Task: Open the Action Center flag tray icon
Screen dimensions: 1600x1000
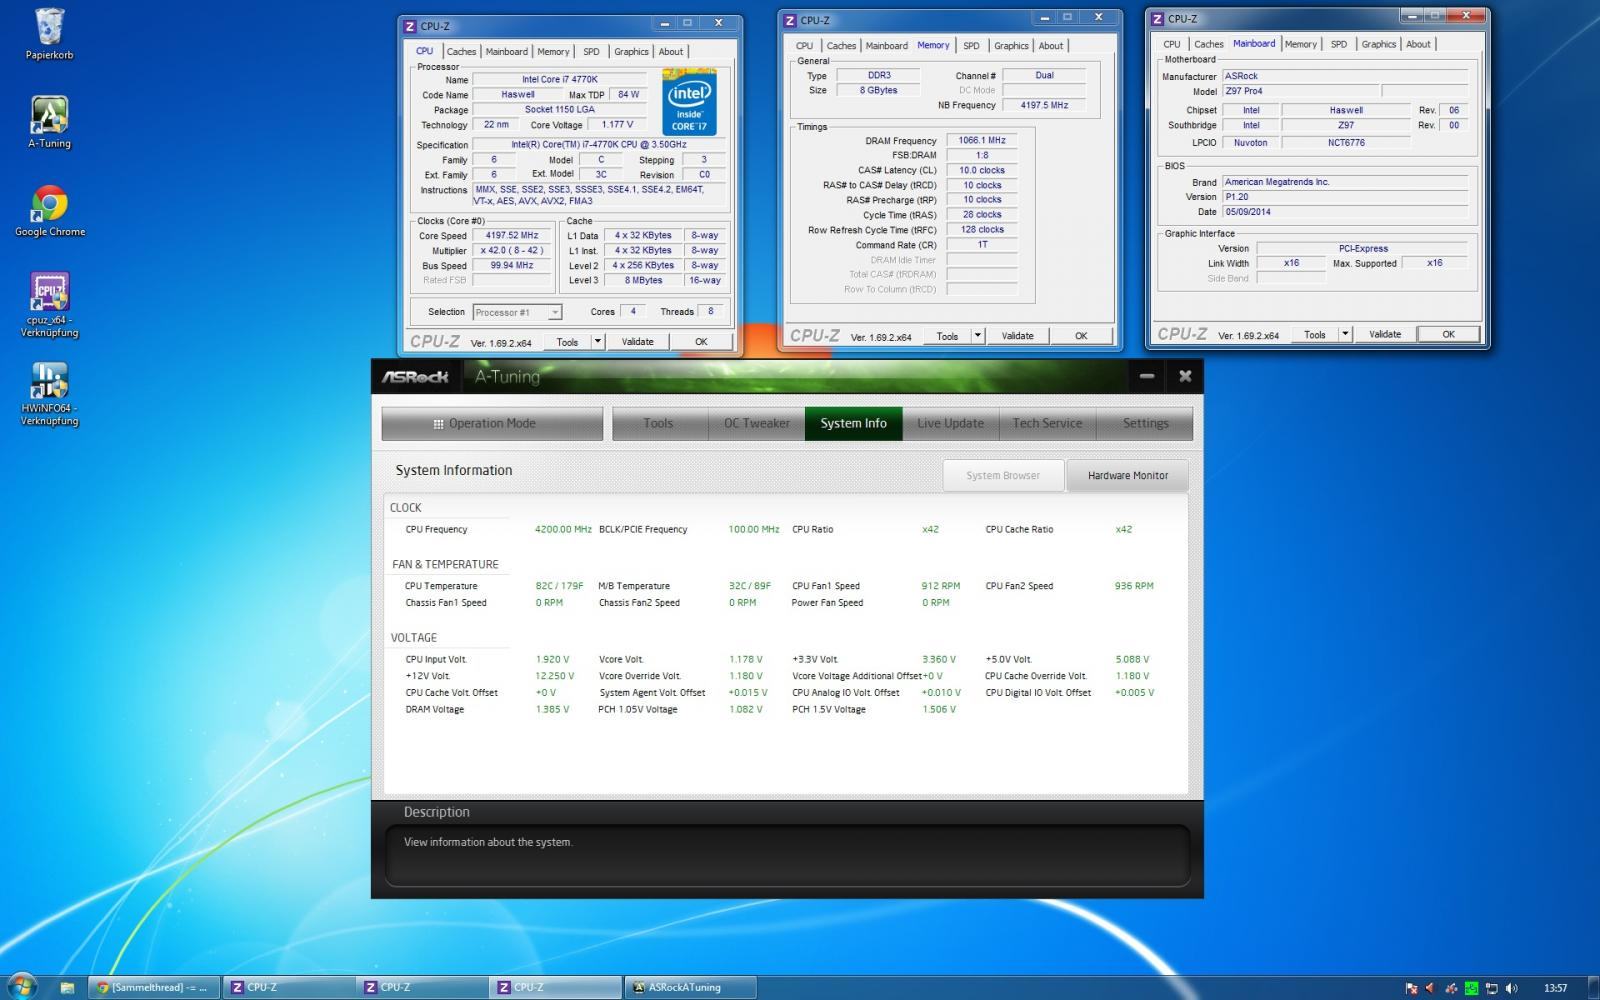Action: (x=1411, y=988)
